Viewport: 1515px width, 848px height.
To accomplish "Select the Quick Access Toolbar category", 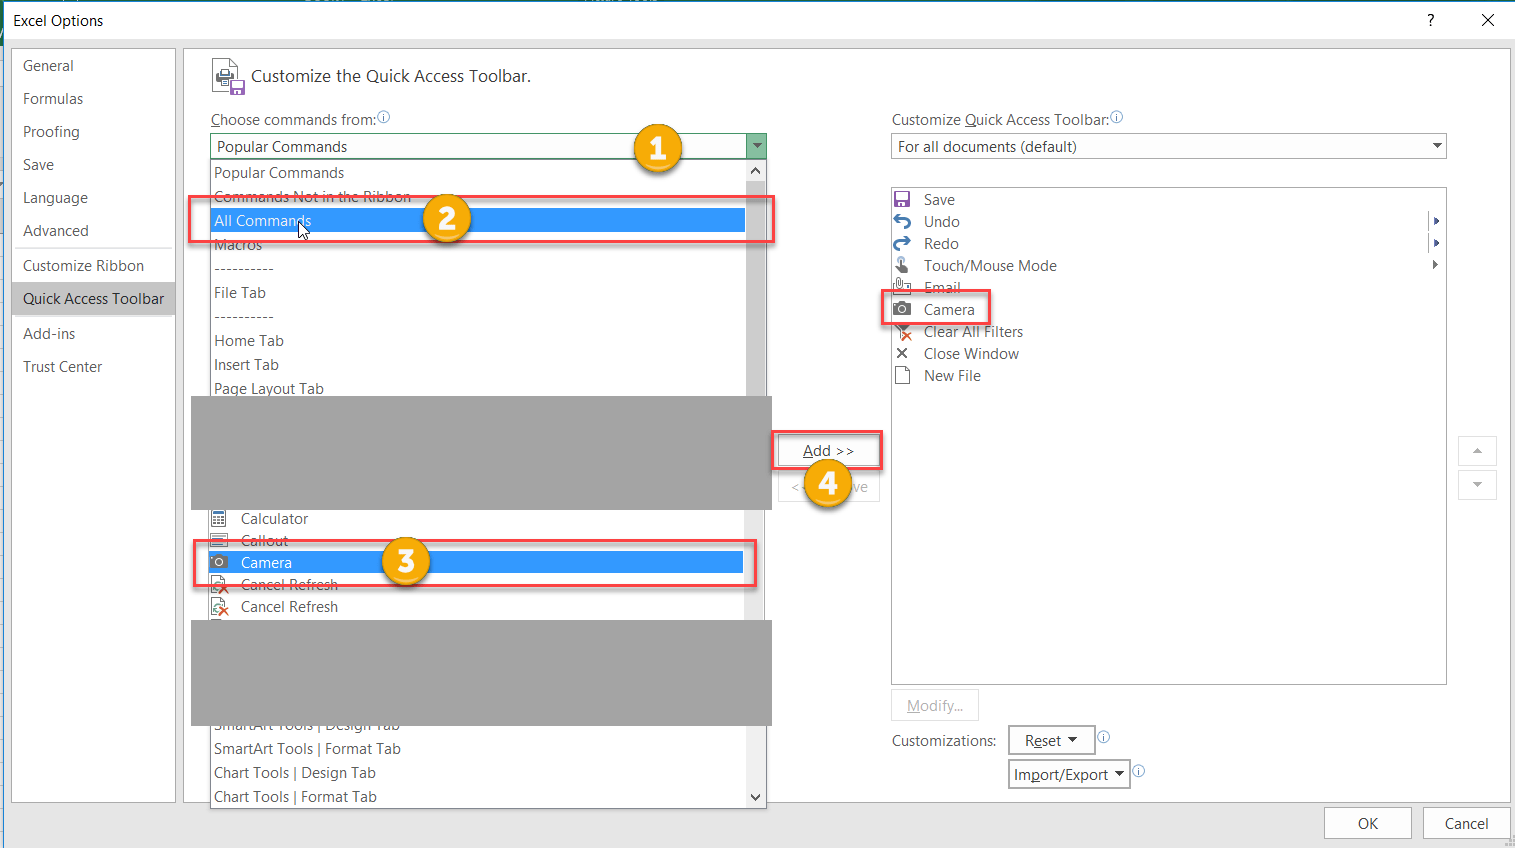I will pos(93,299).
